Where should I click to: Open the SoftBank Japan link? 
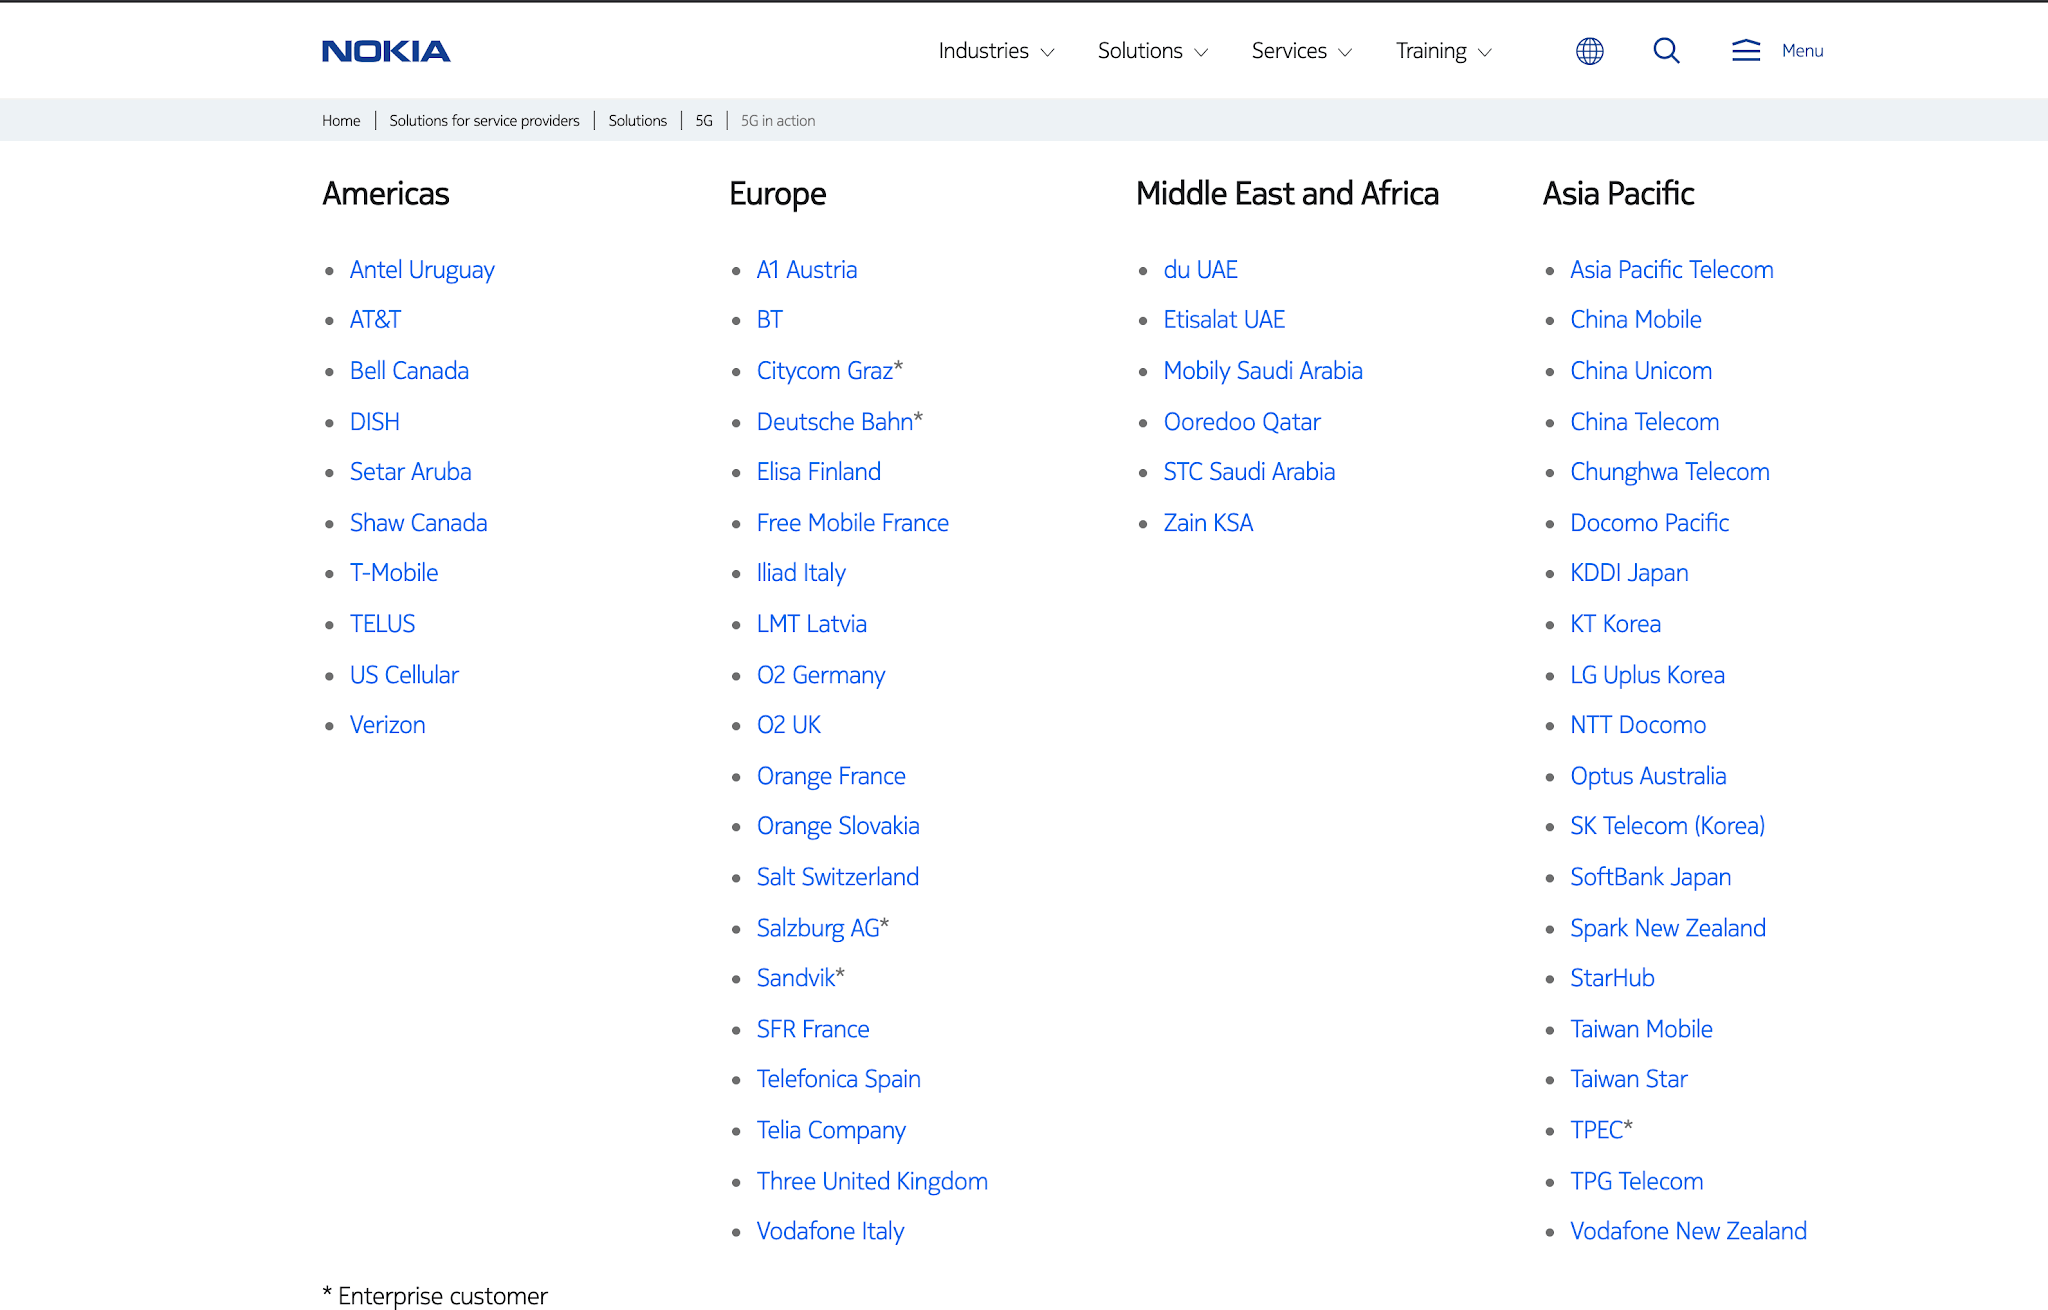point(1650,876)
